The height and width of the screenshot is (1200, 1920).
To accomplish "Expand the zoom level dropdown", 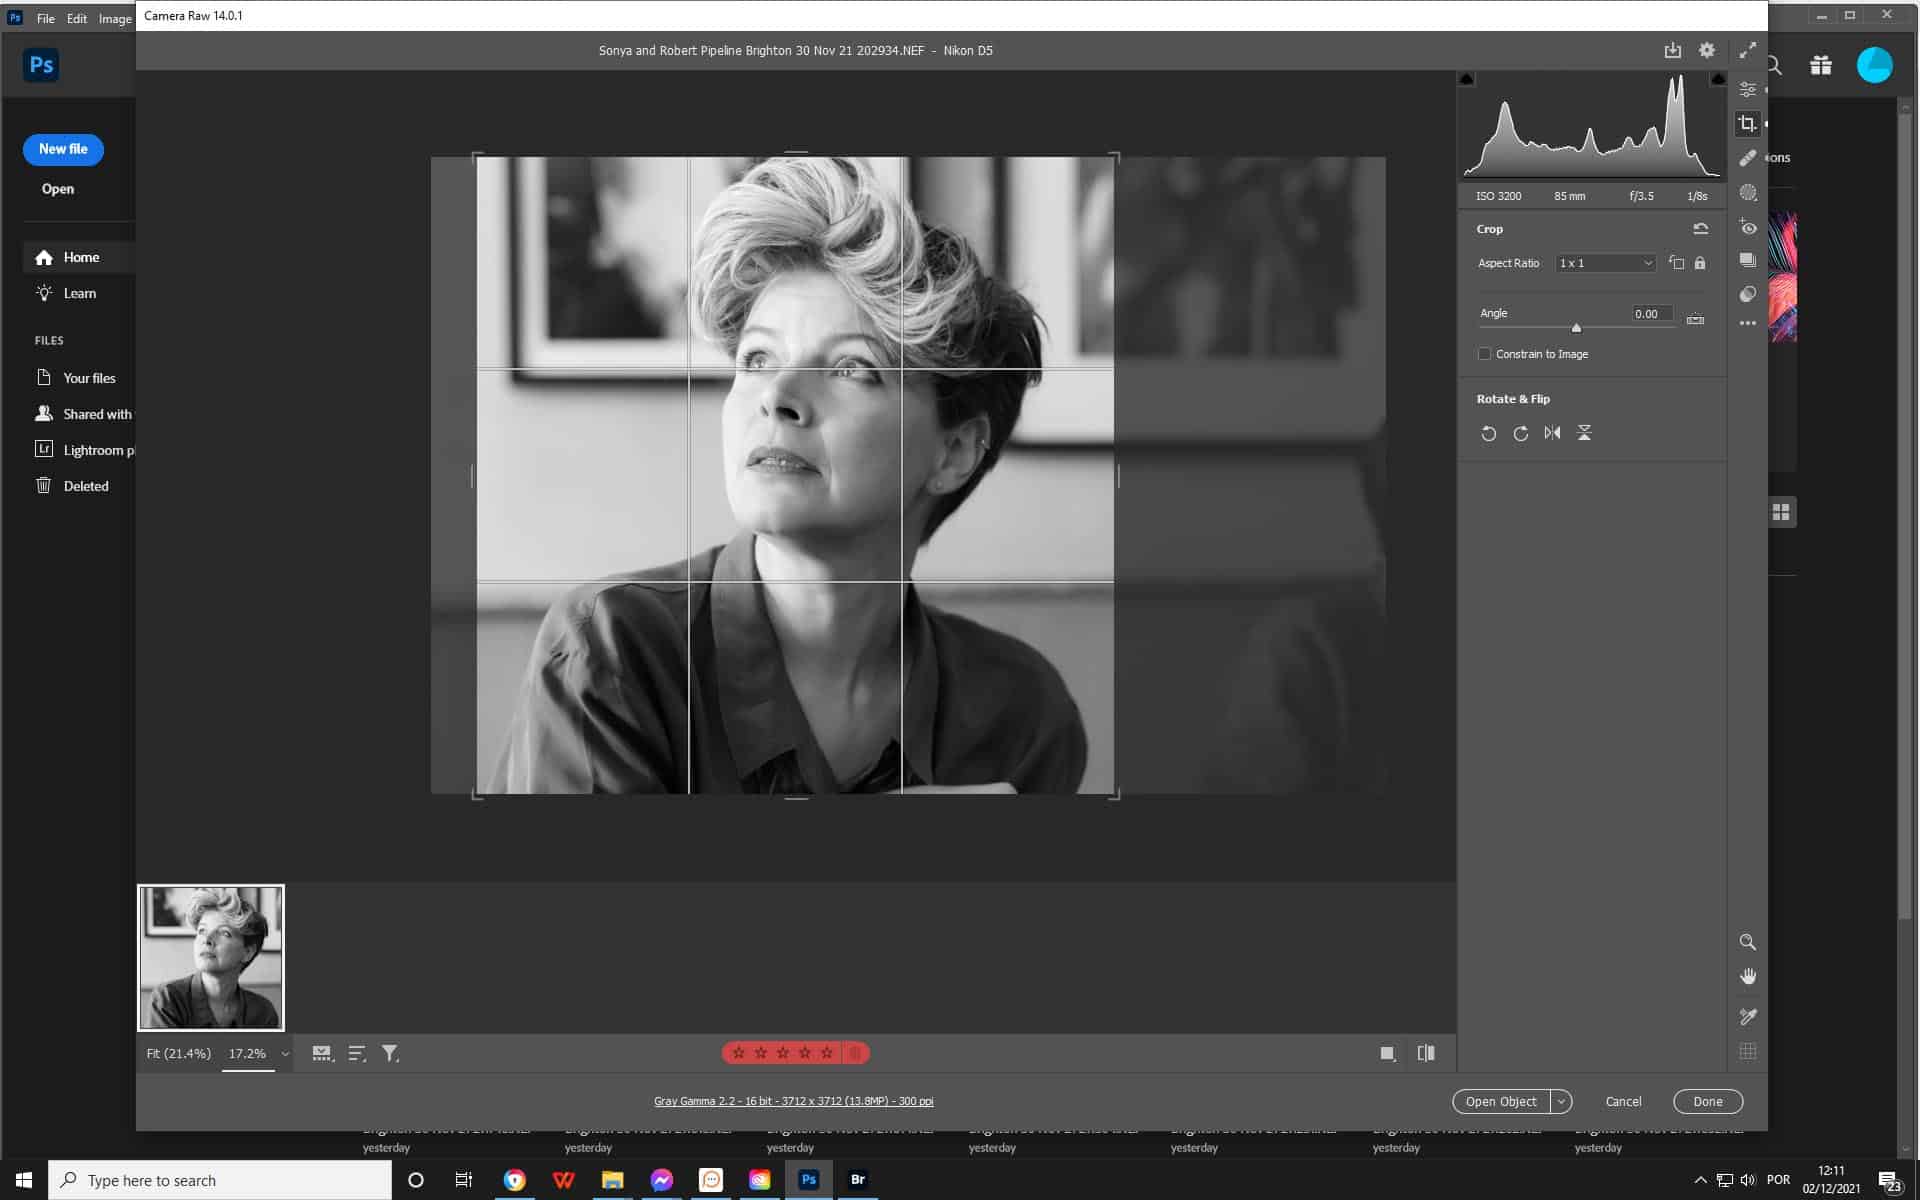I will (x=284, y=1053).
